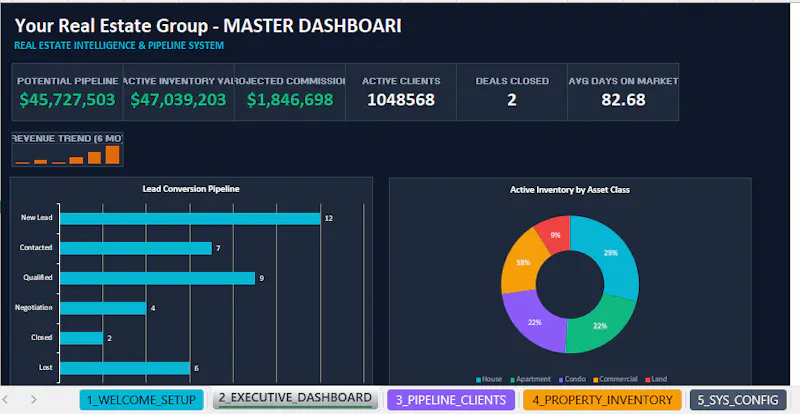Go to the 5_SYS_CONFIG sheet tab

click(x=738, y=400)
